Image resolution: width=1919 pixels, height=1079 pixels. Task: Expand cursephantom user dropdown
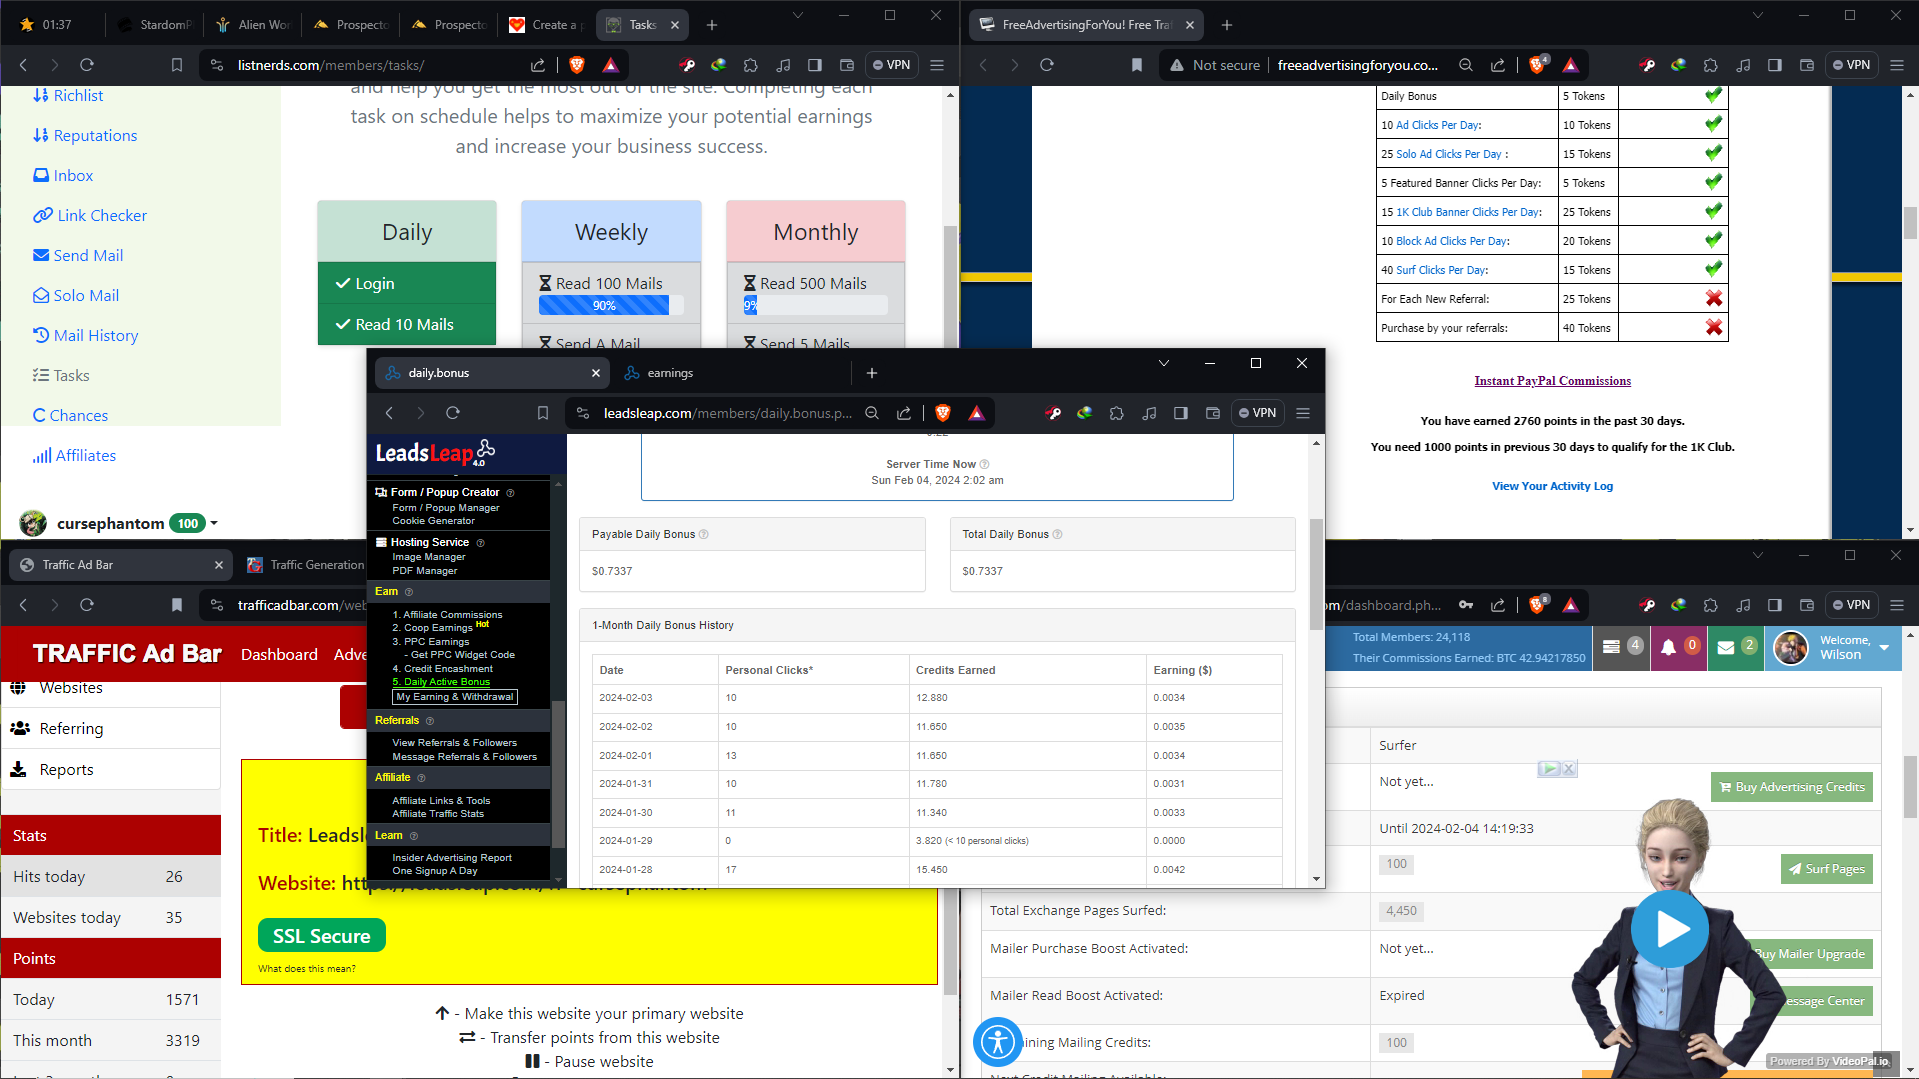pyautogui.click(x=214, y=523)
